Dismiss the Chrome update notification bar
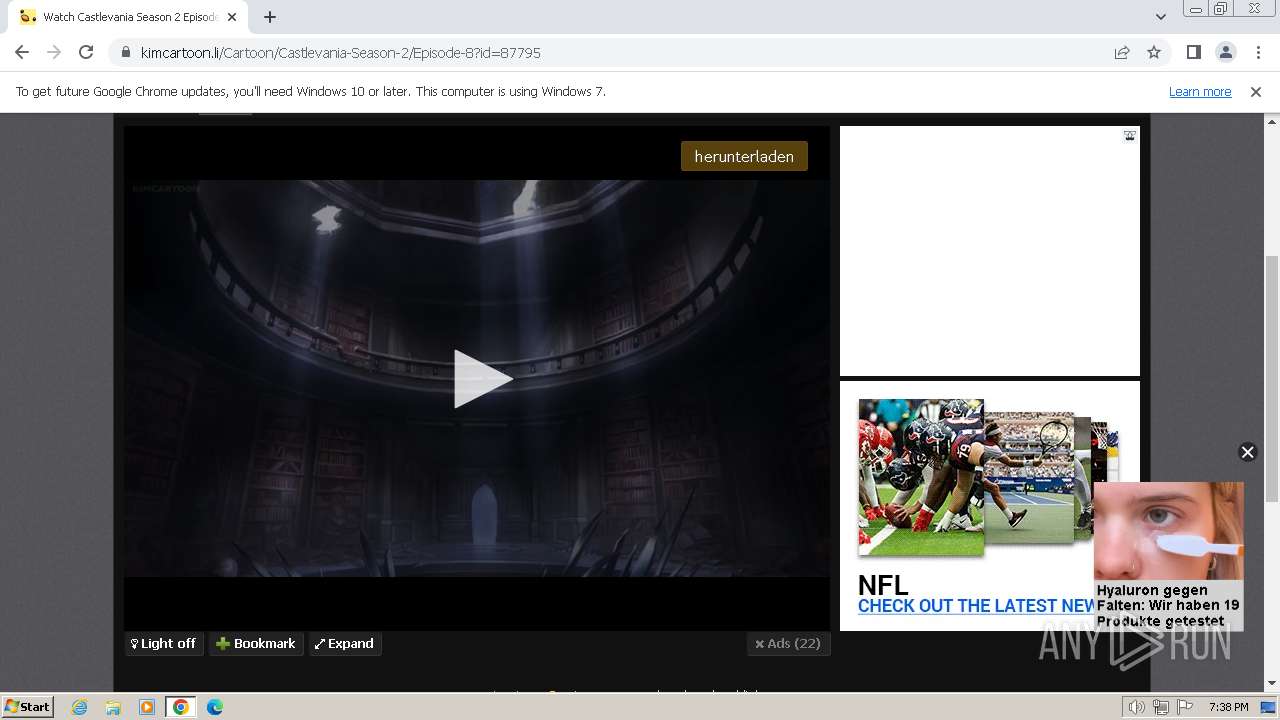Screen dimensions: 1280x720 point(1256,92)
